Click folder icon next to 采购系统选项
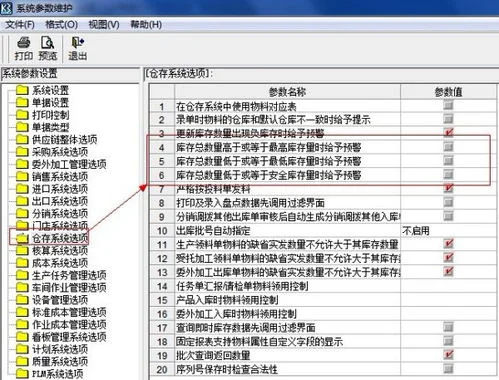The width and height of the screenshot is (499, 380). coord(22,152)
